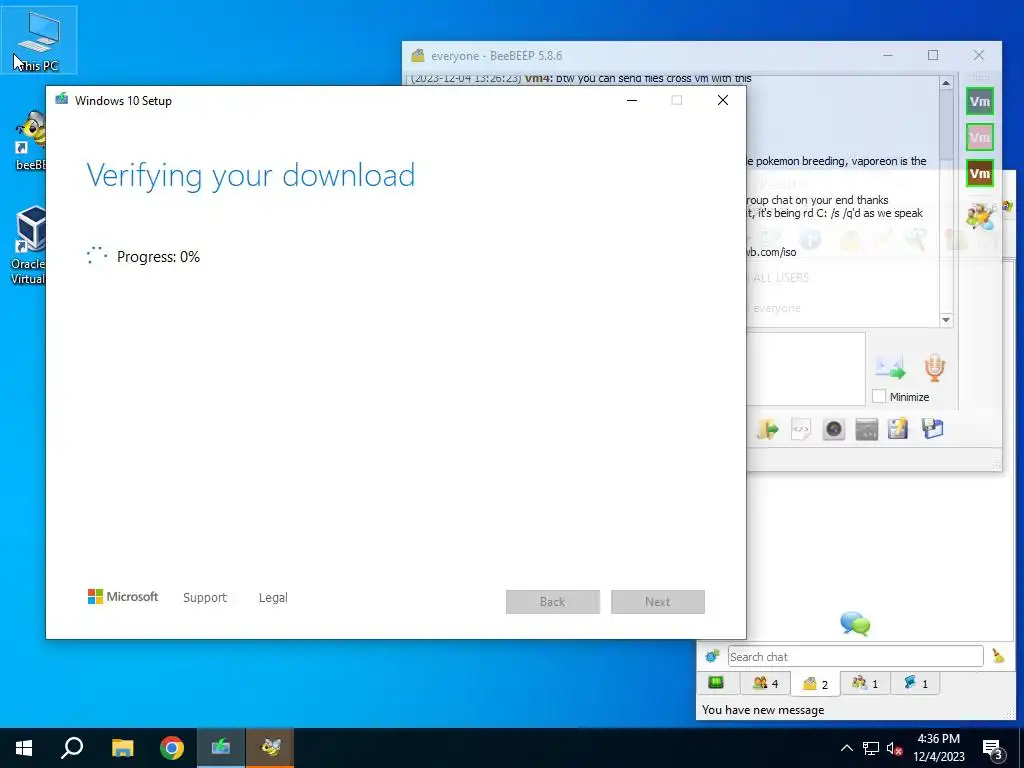
Task: Minimize the Windows 10 Setup window
Action: pos(632,101)
